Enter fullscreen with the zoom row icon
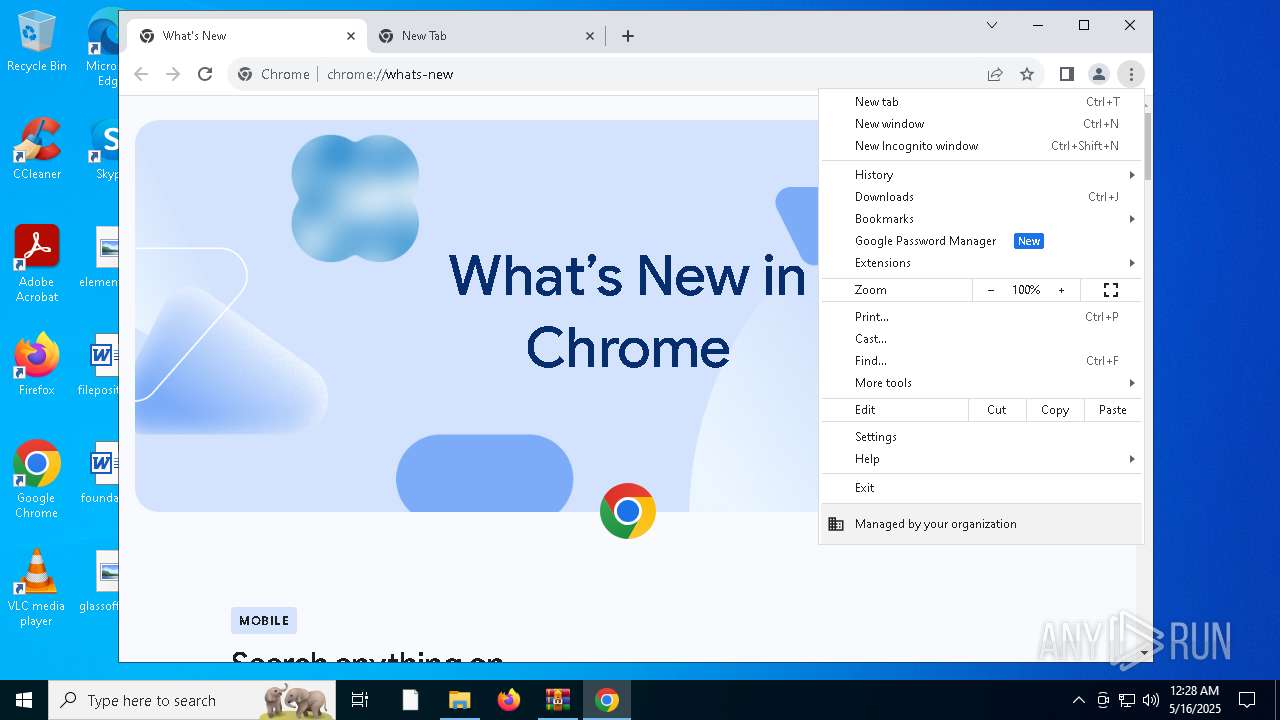Image resolution: width=1280 pixels, height=720 pixels. 1110,290
